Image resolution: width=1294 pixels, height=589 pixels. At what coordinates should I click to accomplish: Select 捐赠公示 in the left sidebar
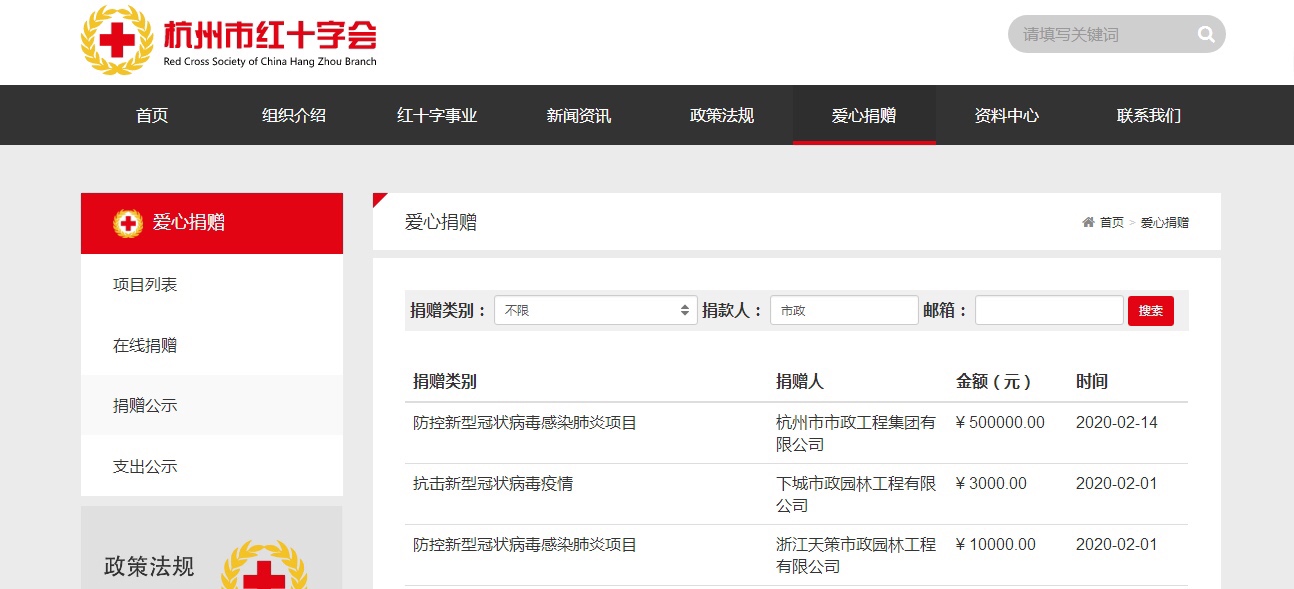click(x=145, y=405)
